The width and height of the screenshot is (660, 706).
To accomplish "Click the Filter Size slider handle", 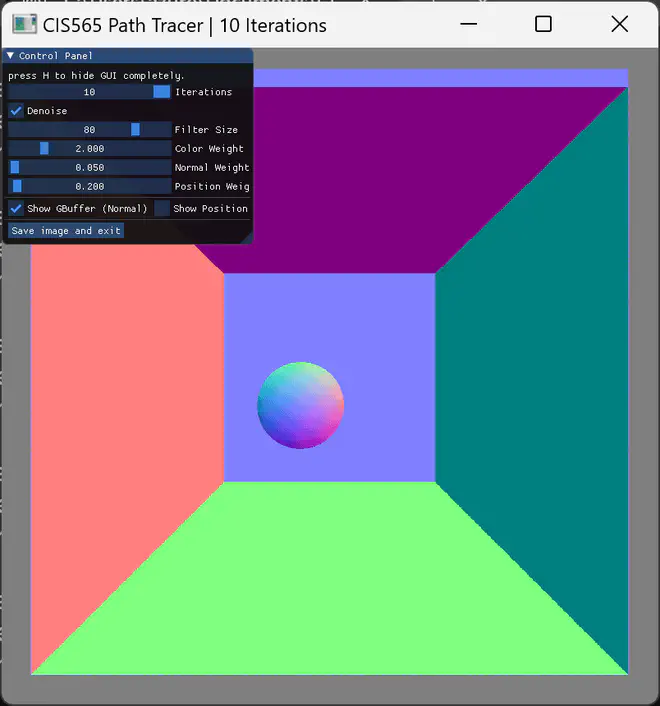I will (135, 130).
